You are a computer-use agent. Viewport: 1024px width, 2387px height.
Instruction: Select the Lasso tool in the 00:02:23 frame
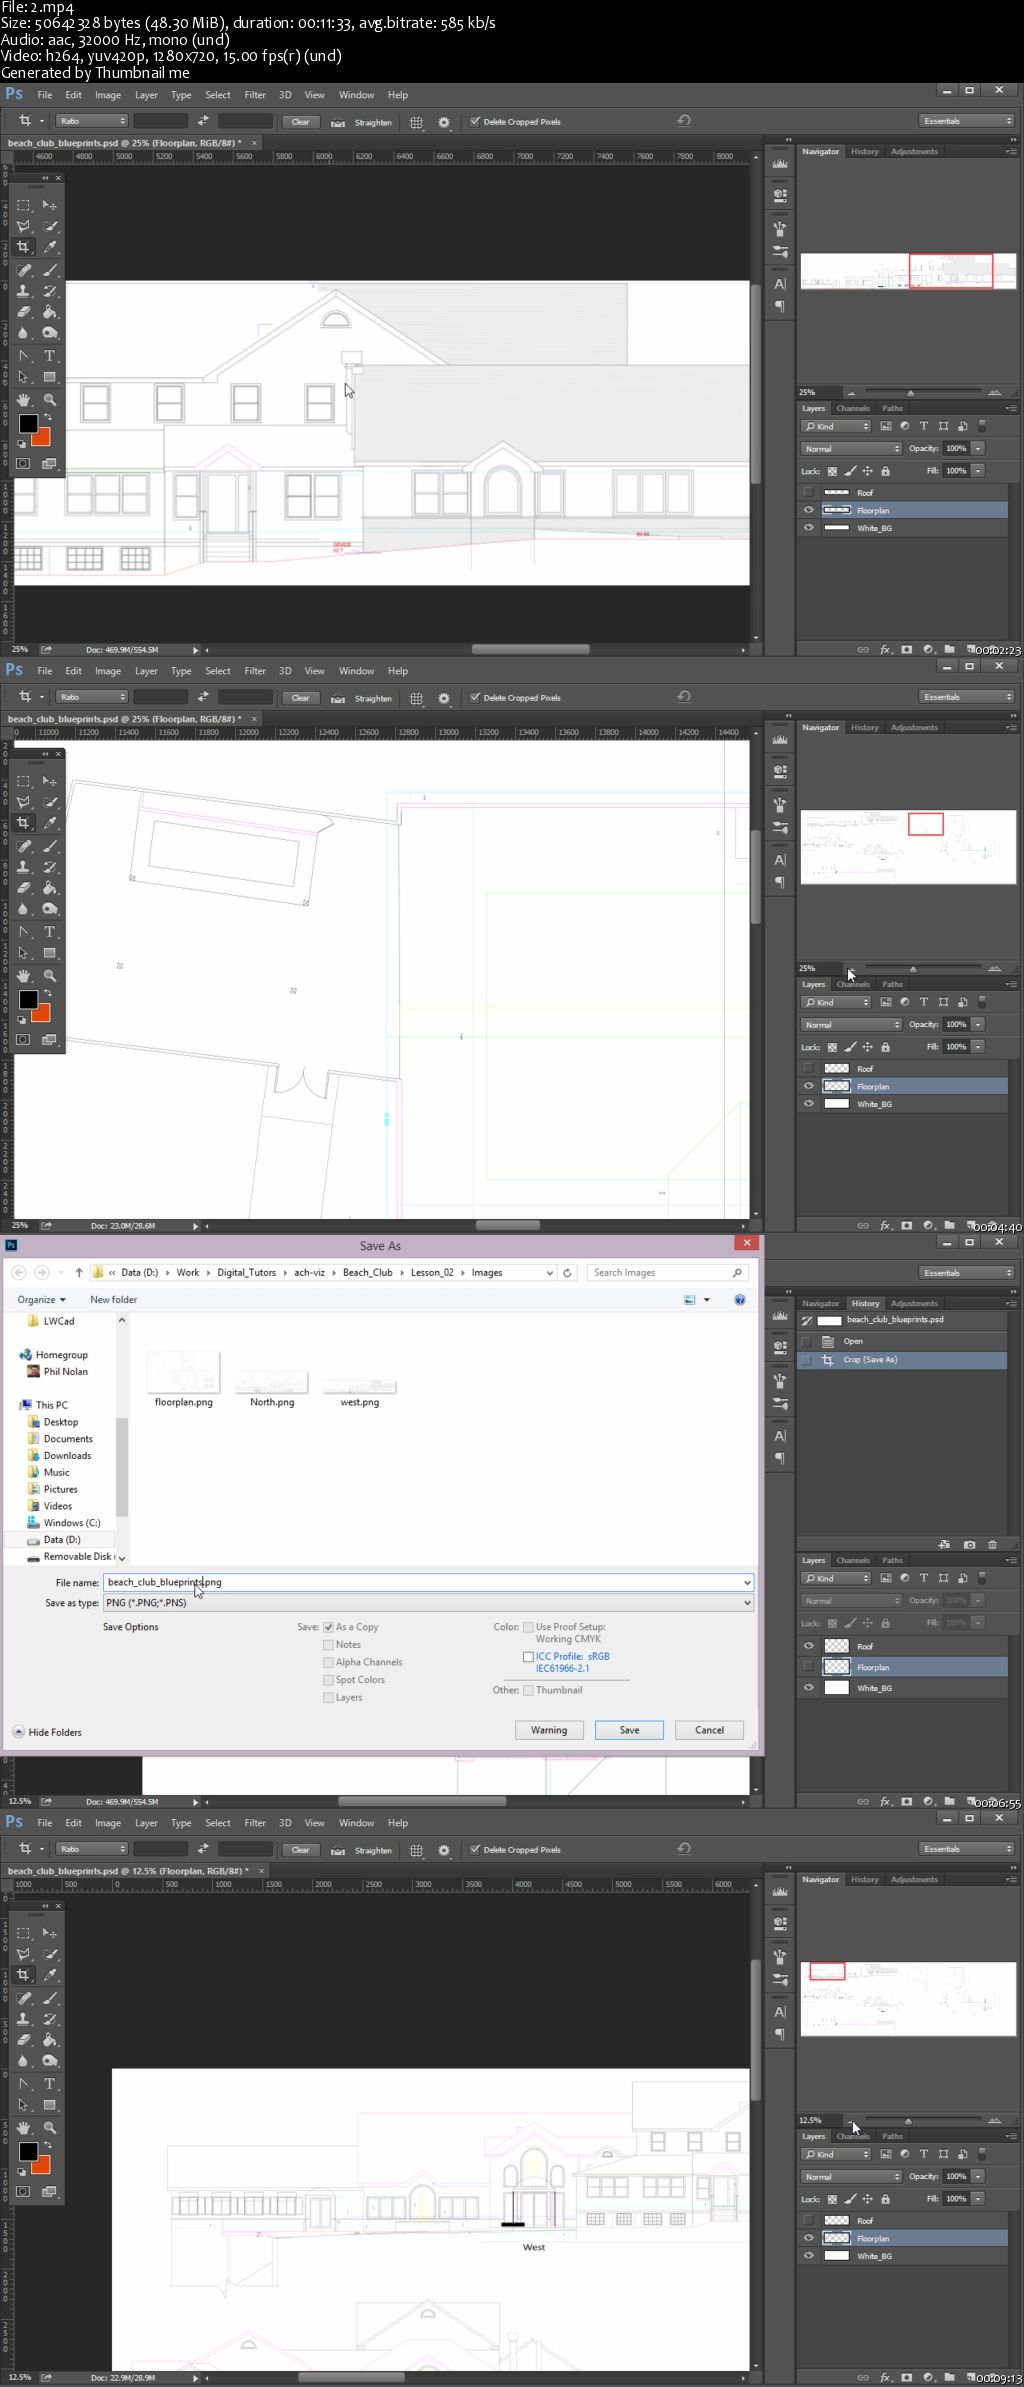23,226
